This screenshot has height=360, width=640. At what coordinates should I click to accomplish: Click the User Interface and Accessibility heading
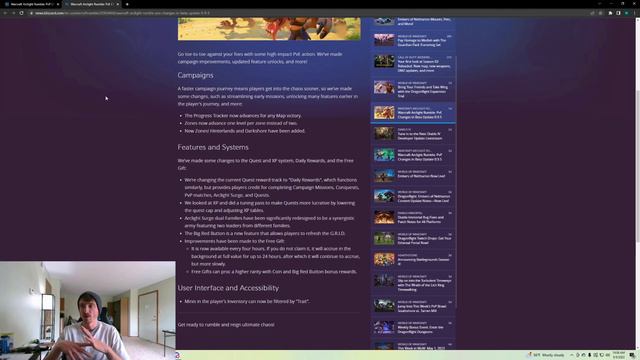click(x=228, y=288)
